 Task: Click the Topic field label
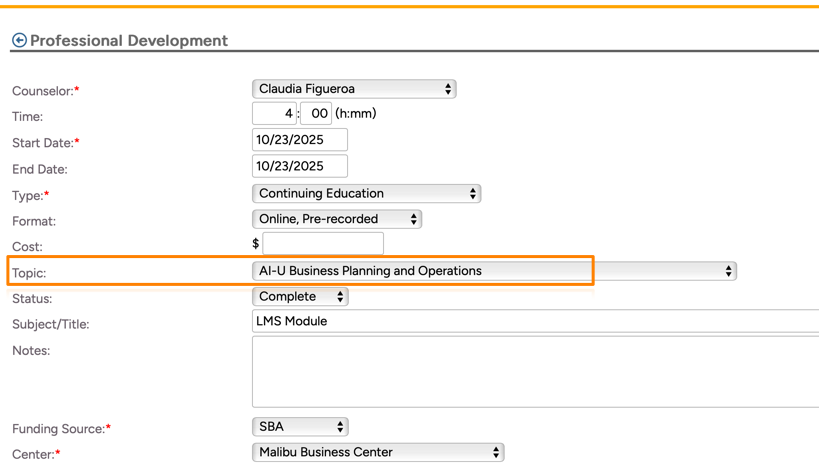[x=29, y=273]
